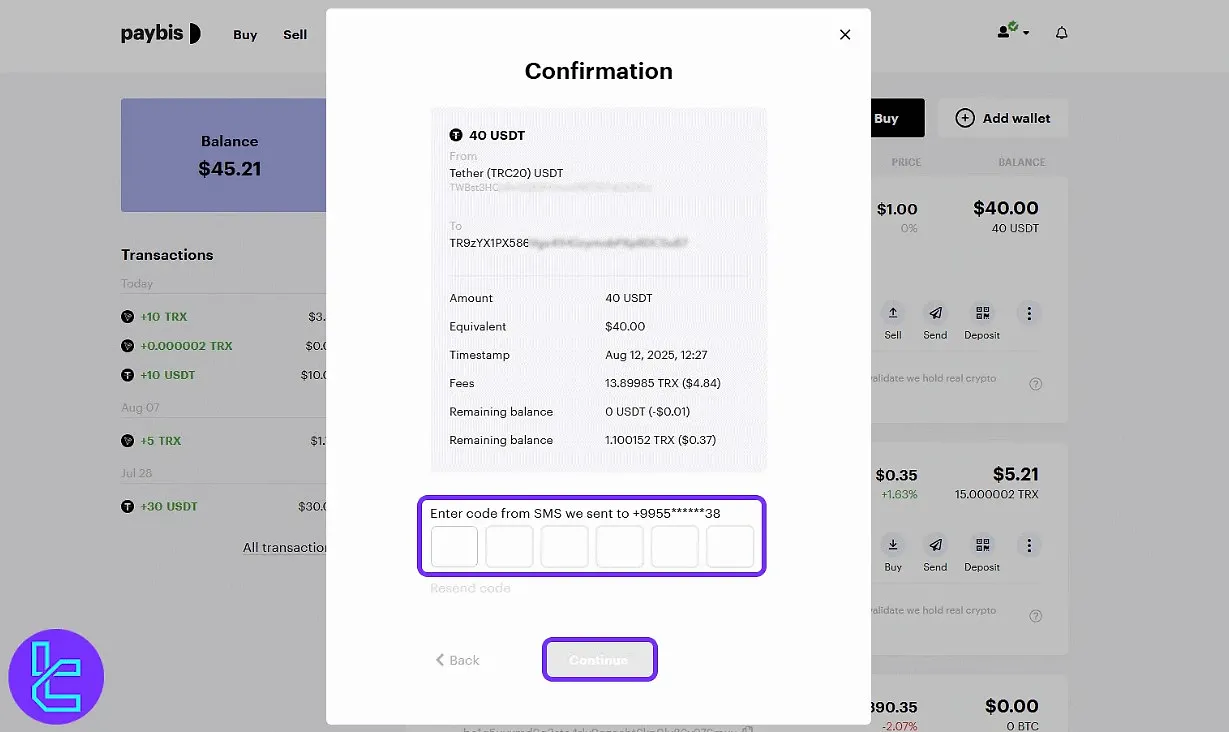Click the Resend code link
The width and height of the screenshot is (1229, 732).
click(470, 589)
